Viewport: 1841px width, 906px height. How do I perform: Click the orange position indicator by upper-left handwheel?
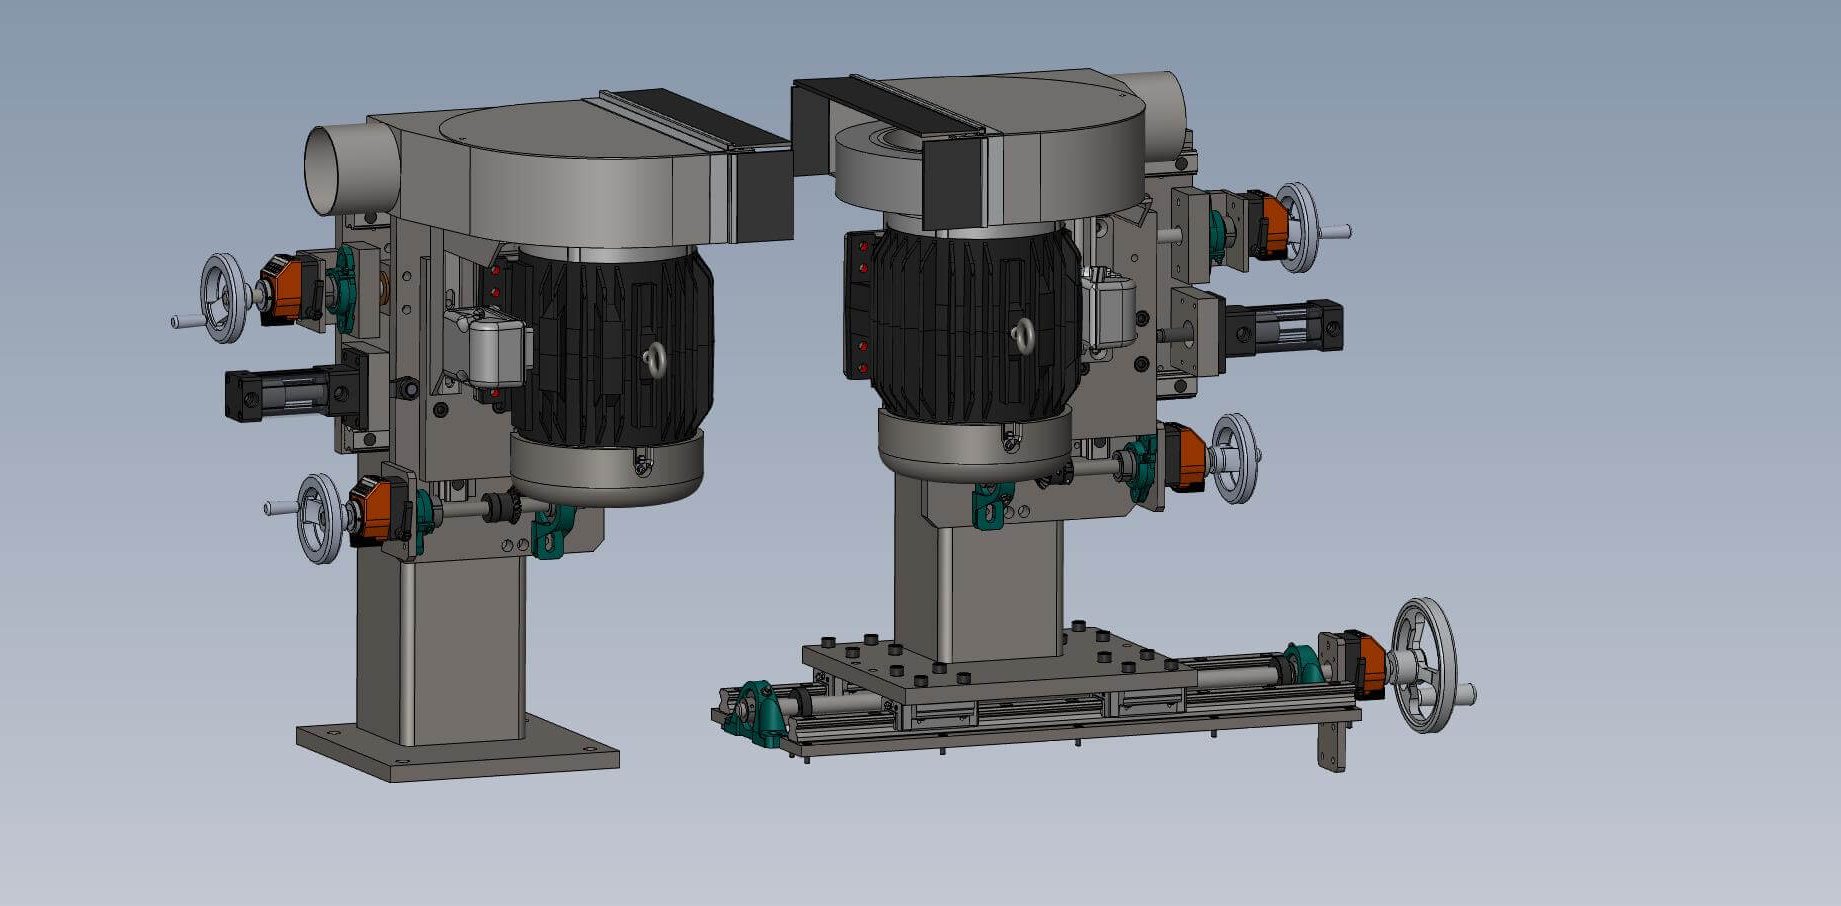tap(283, 290)
